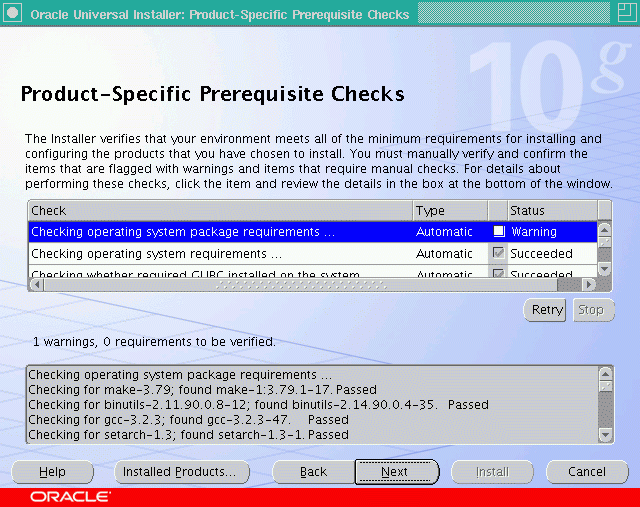Click 'Automatic' type in operating system requirements row

444,254
